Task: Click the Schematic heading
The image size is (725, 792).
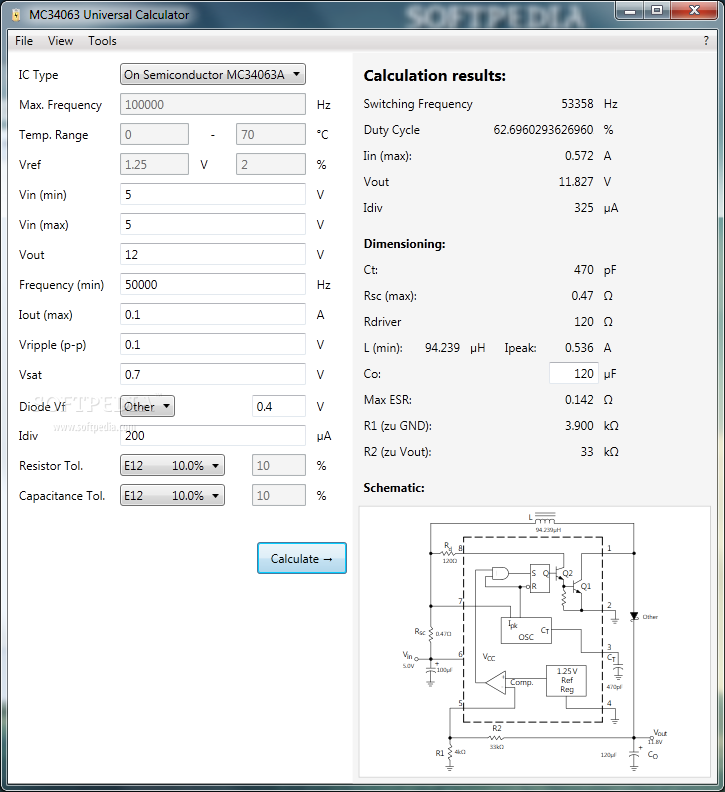Action: point(394,488)
